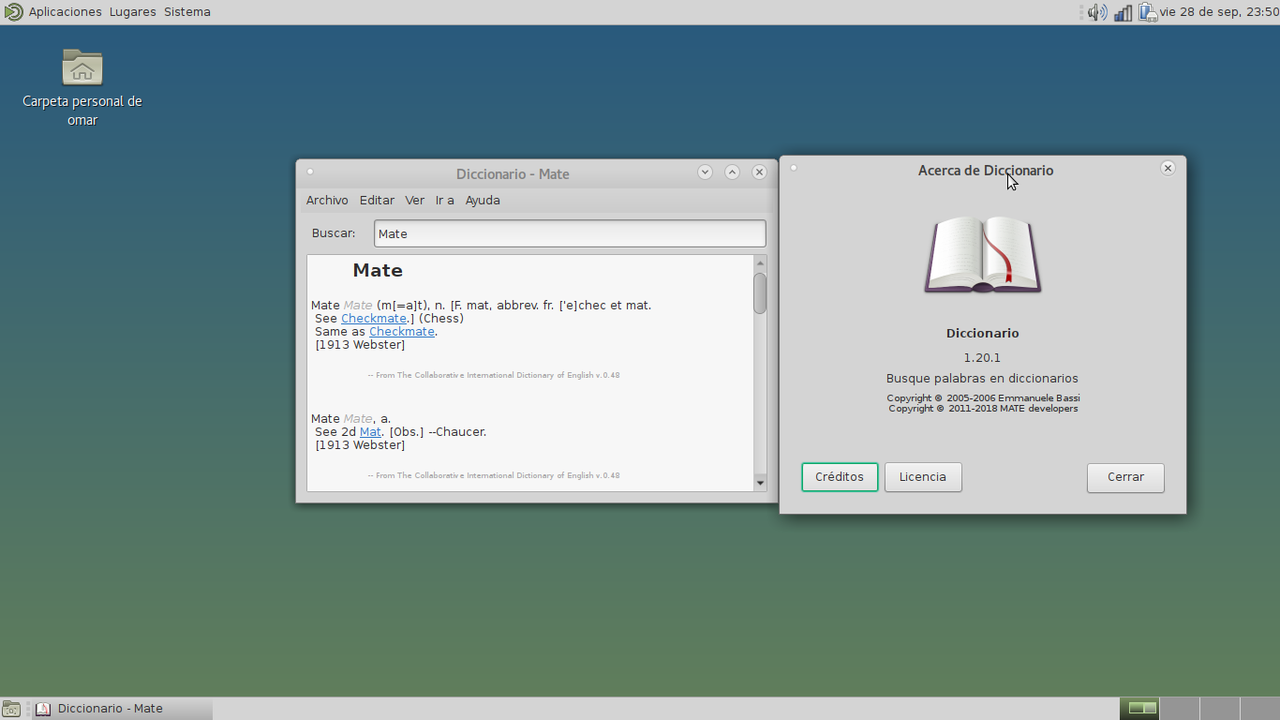Open the Archivo menu in Diccionario
This screenshot has height=720, width=1280.
point(327,200)
